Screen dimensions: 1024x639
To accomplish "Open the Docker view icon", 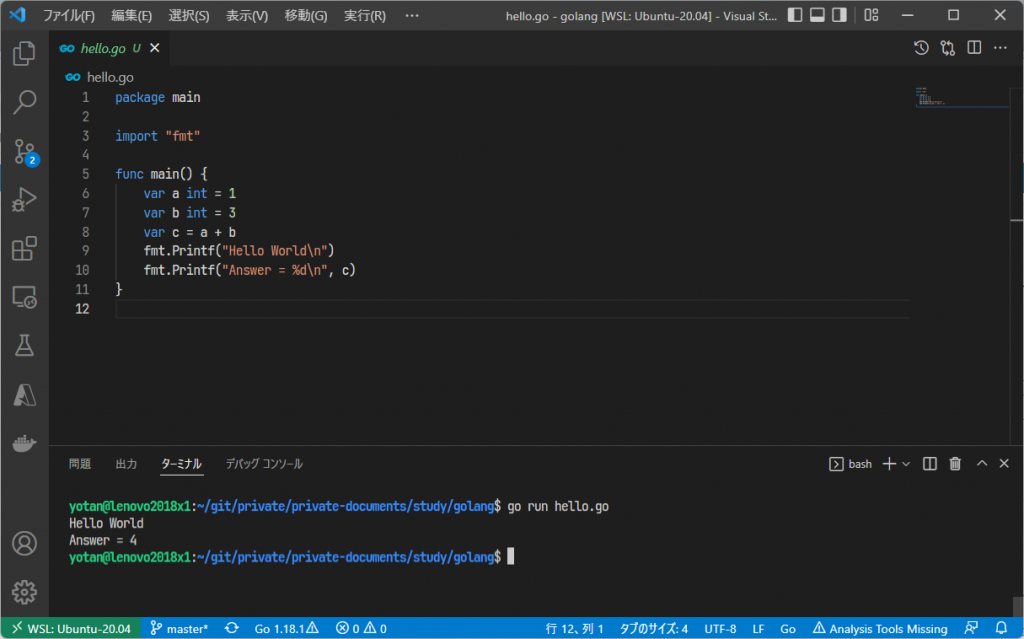I will 24,444.
